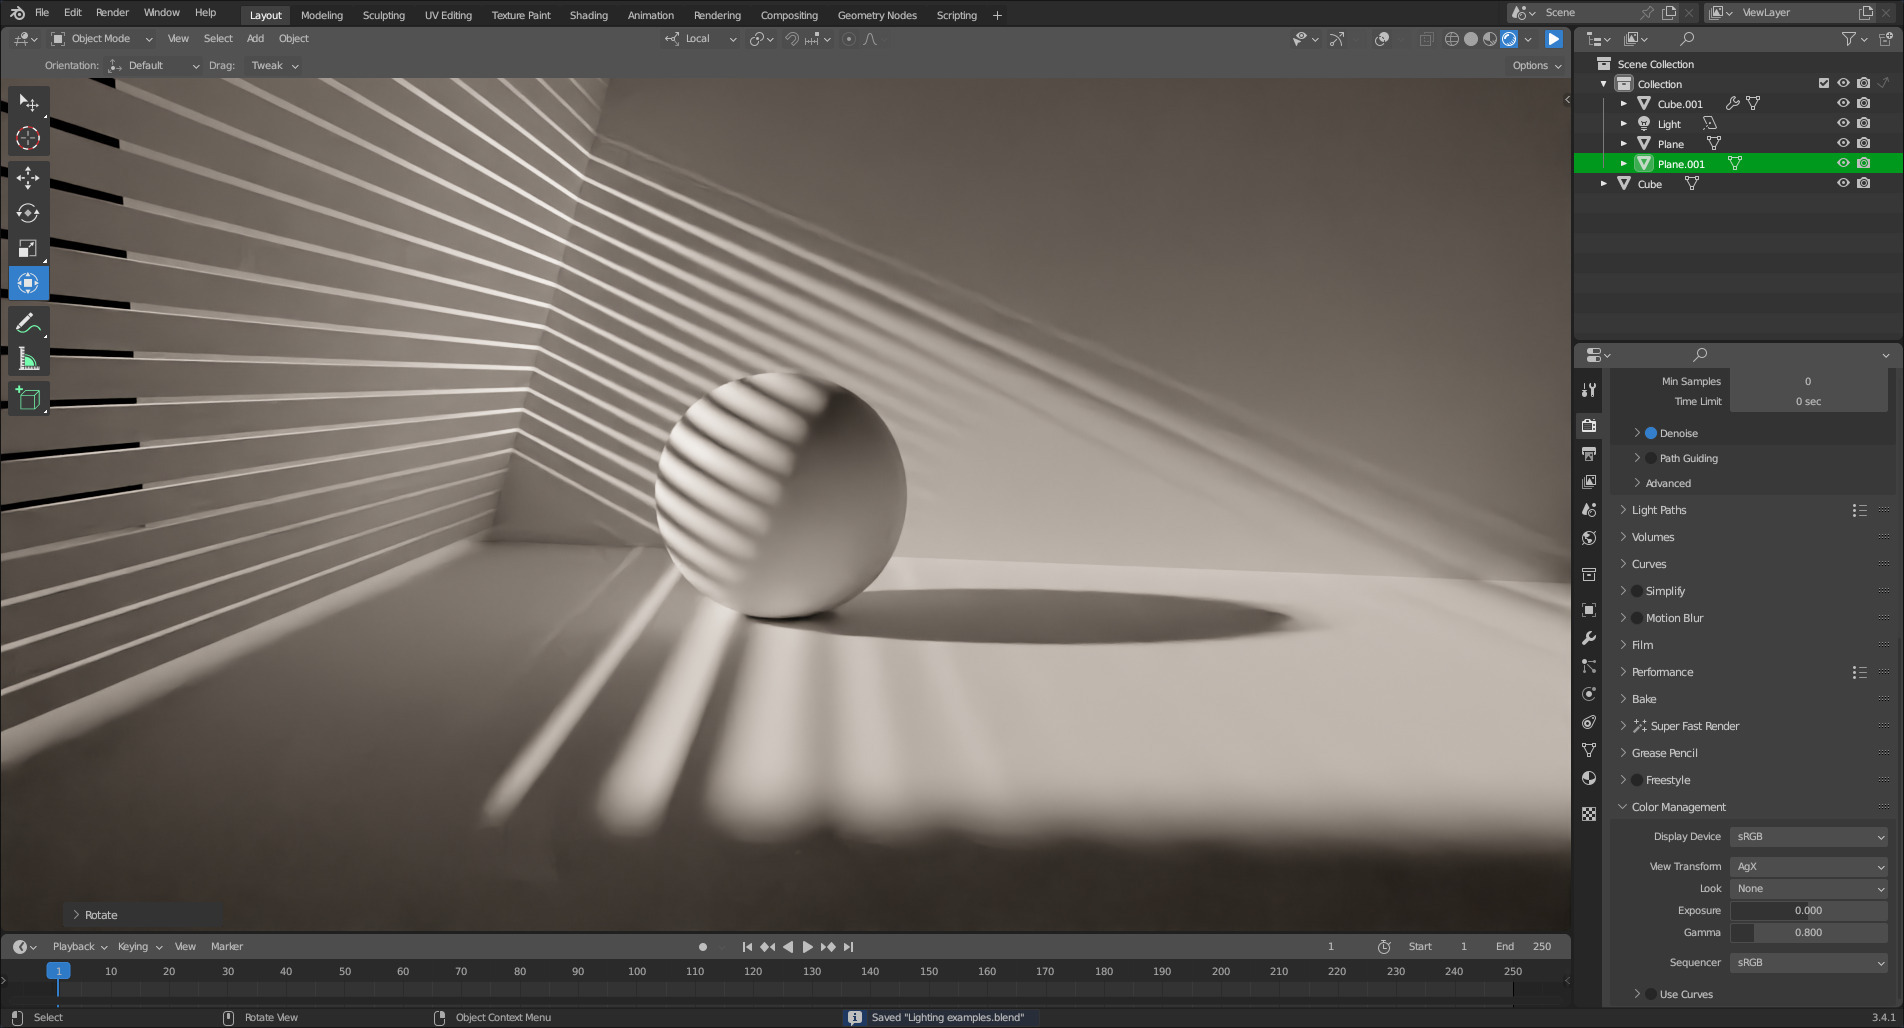
Task: Switch to the Shading workspace tab
Action: point(588,15)
